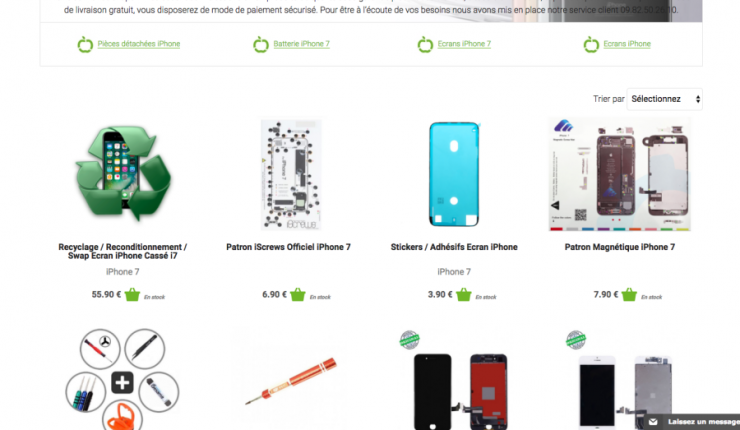Open the Laissez un message chat widget
The image size is (740, 430).
click(x=692, y=422)
